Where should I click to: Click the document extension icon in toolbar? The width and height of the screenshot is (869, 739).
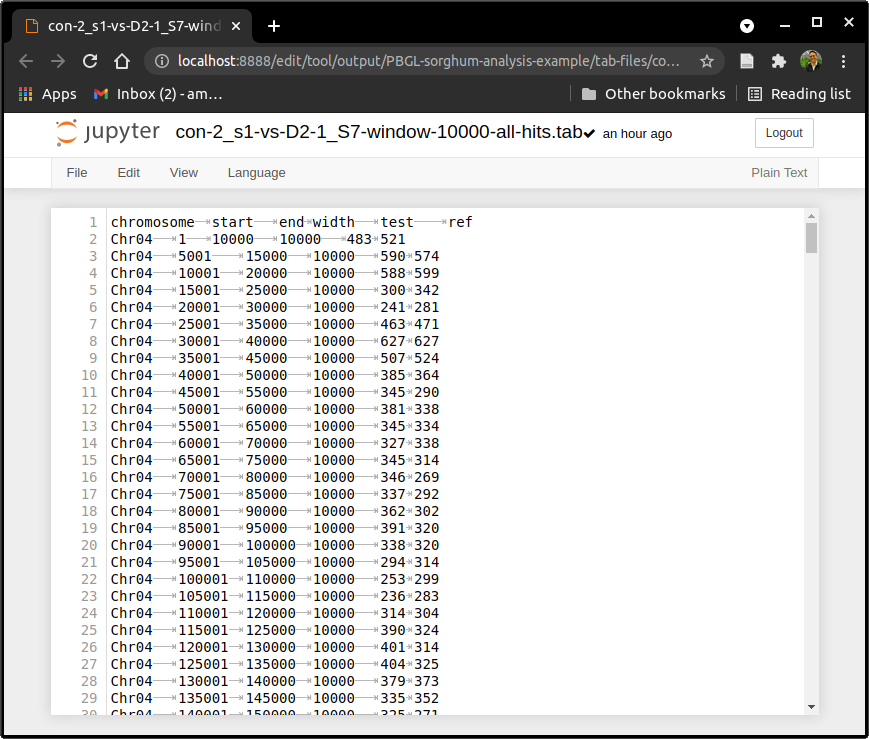747,61
